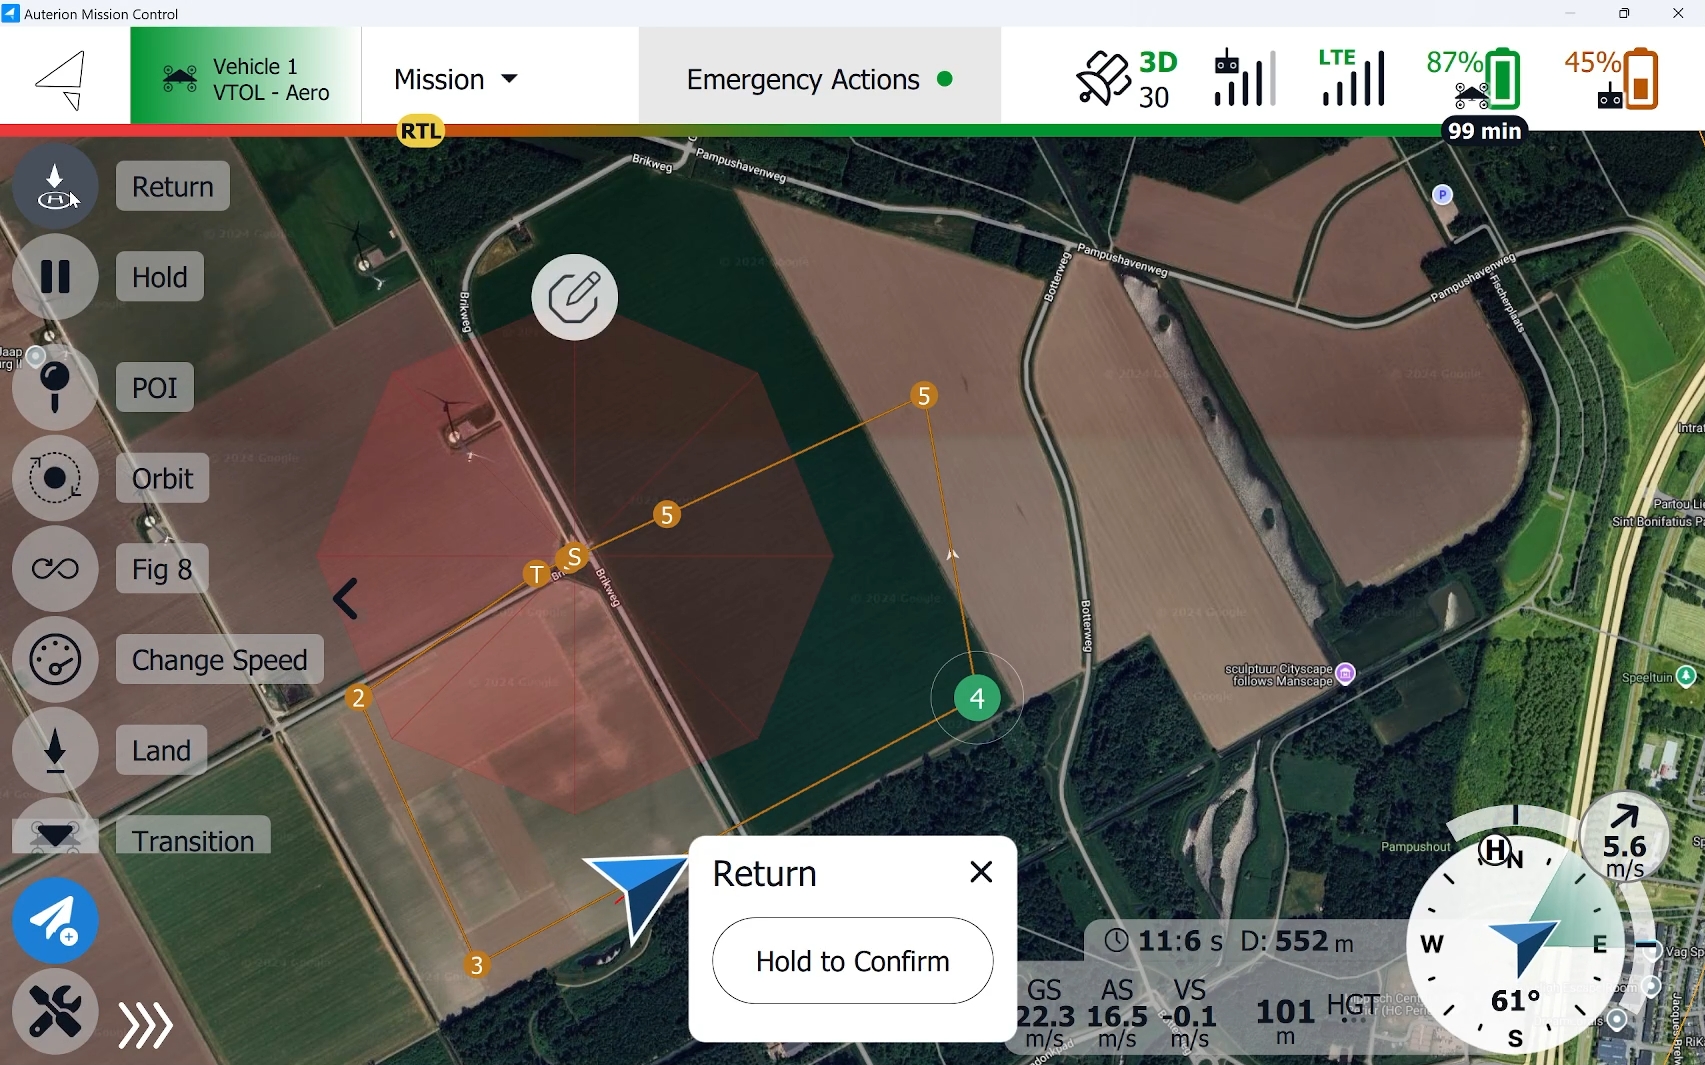Collapse the actions panel with left chevron
The width and height of the screenshot is (1705, 1065).
345,599
